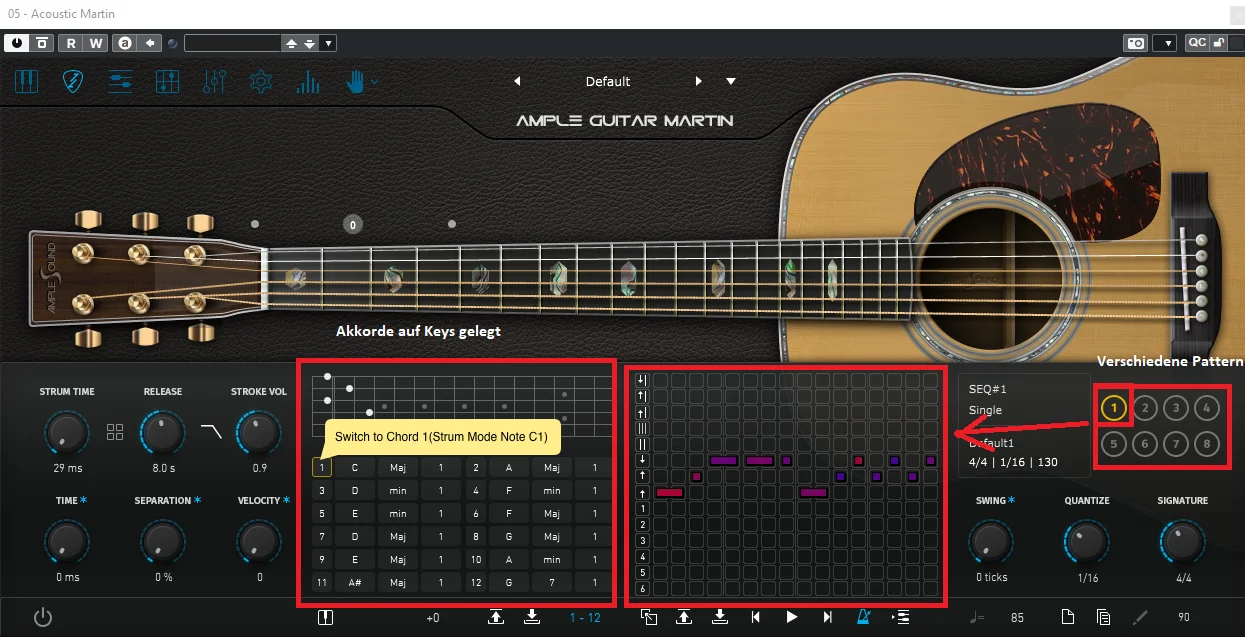Open the vertical faders FX panel
This screenshot has width=1245, height=637.
[x=214, y=82]
